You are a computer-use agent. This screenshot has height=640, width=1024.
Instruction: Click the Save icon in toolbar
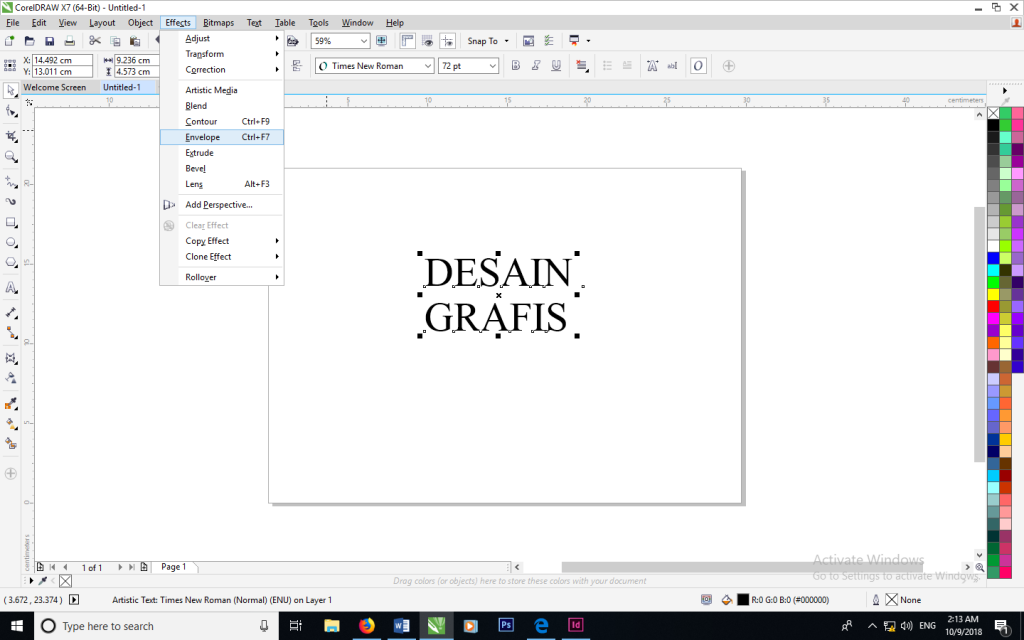click(x=49, y=41)
